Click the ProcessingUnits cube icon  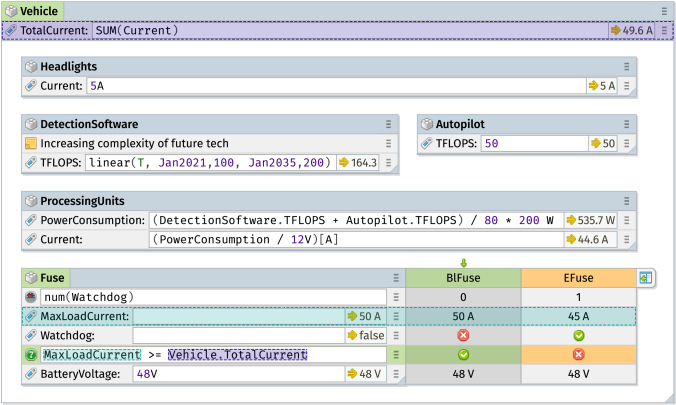[x=31, y=201]
